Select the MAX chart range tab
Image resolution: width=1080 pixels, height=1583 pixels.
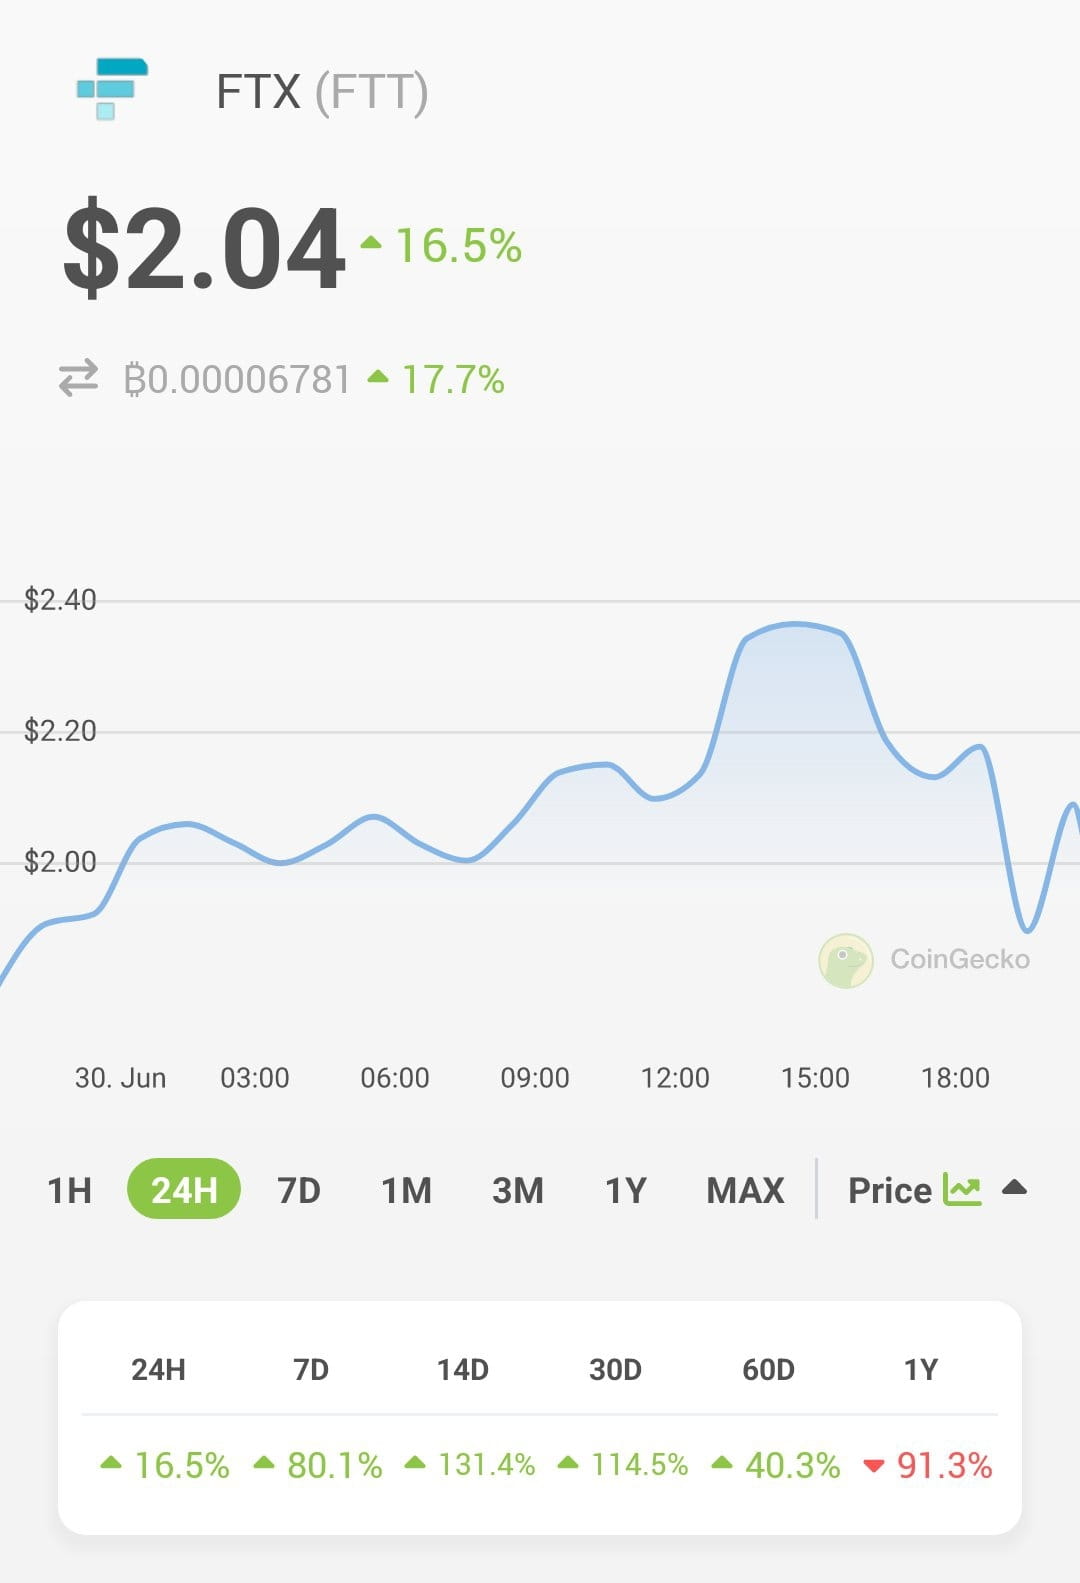[x=745, y=1190]
